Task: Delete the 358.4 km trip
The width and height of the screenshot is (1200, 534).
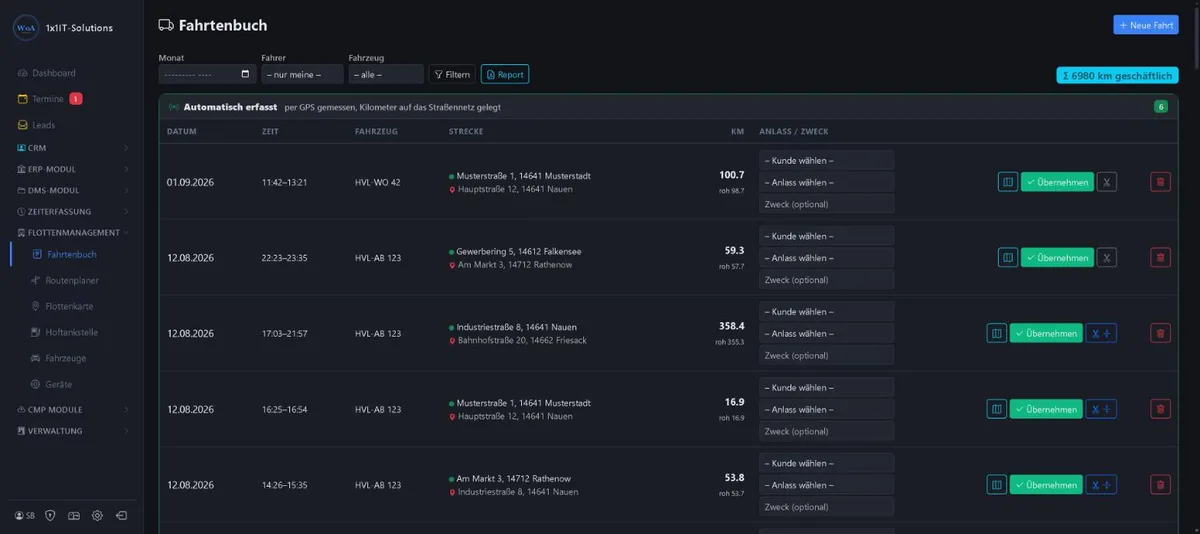Action: [x=1160, y=333]
